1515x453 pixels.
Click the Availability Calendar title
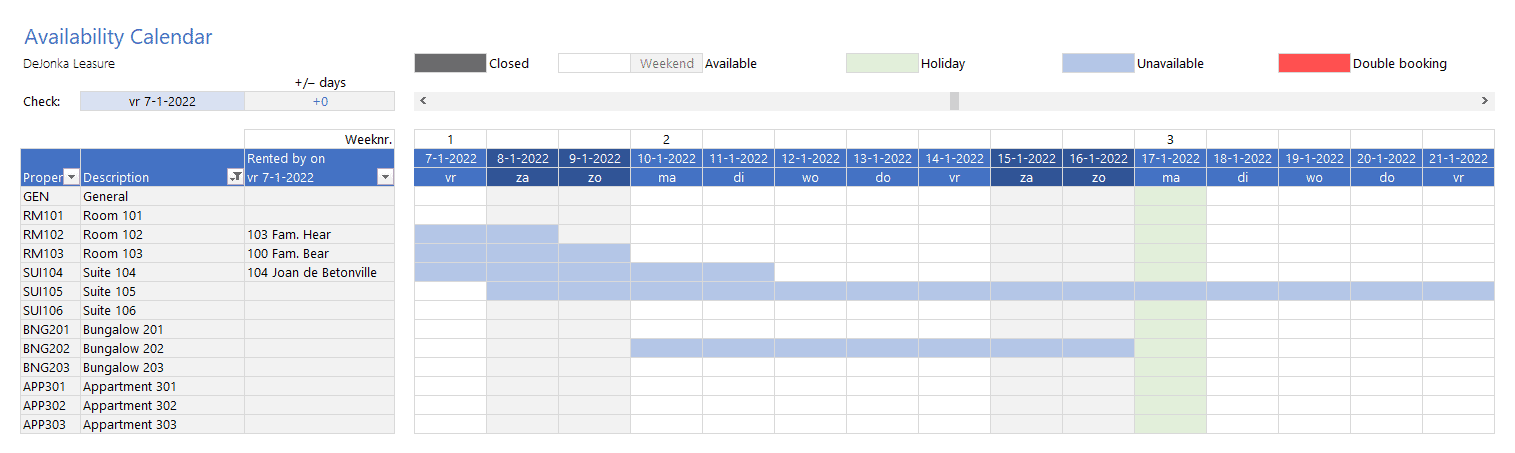(x=118, y=37)
